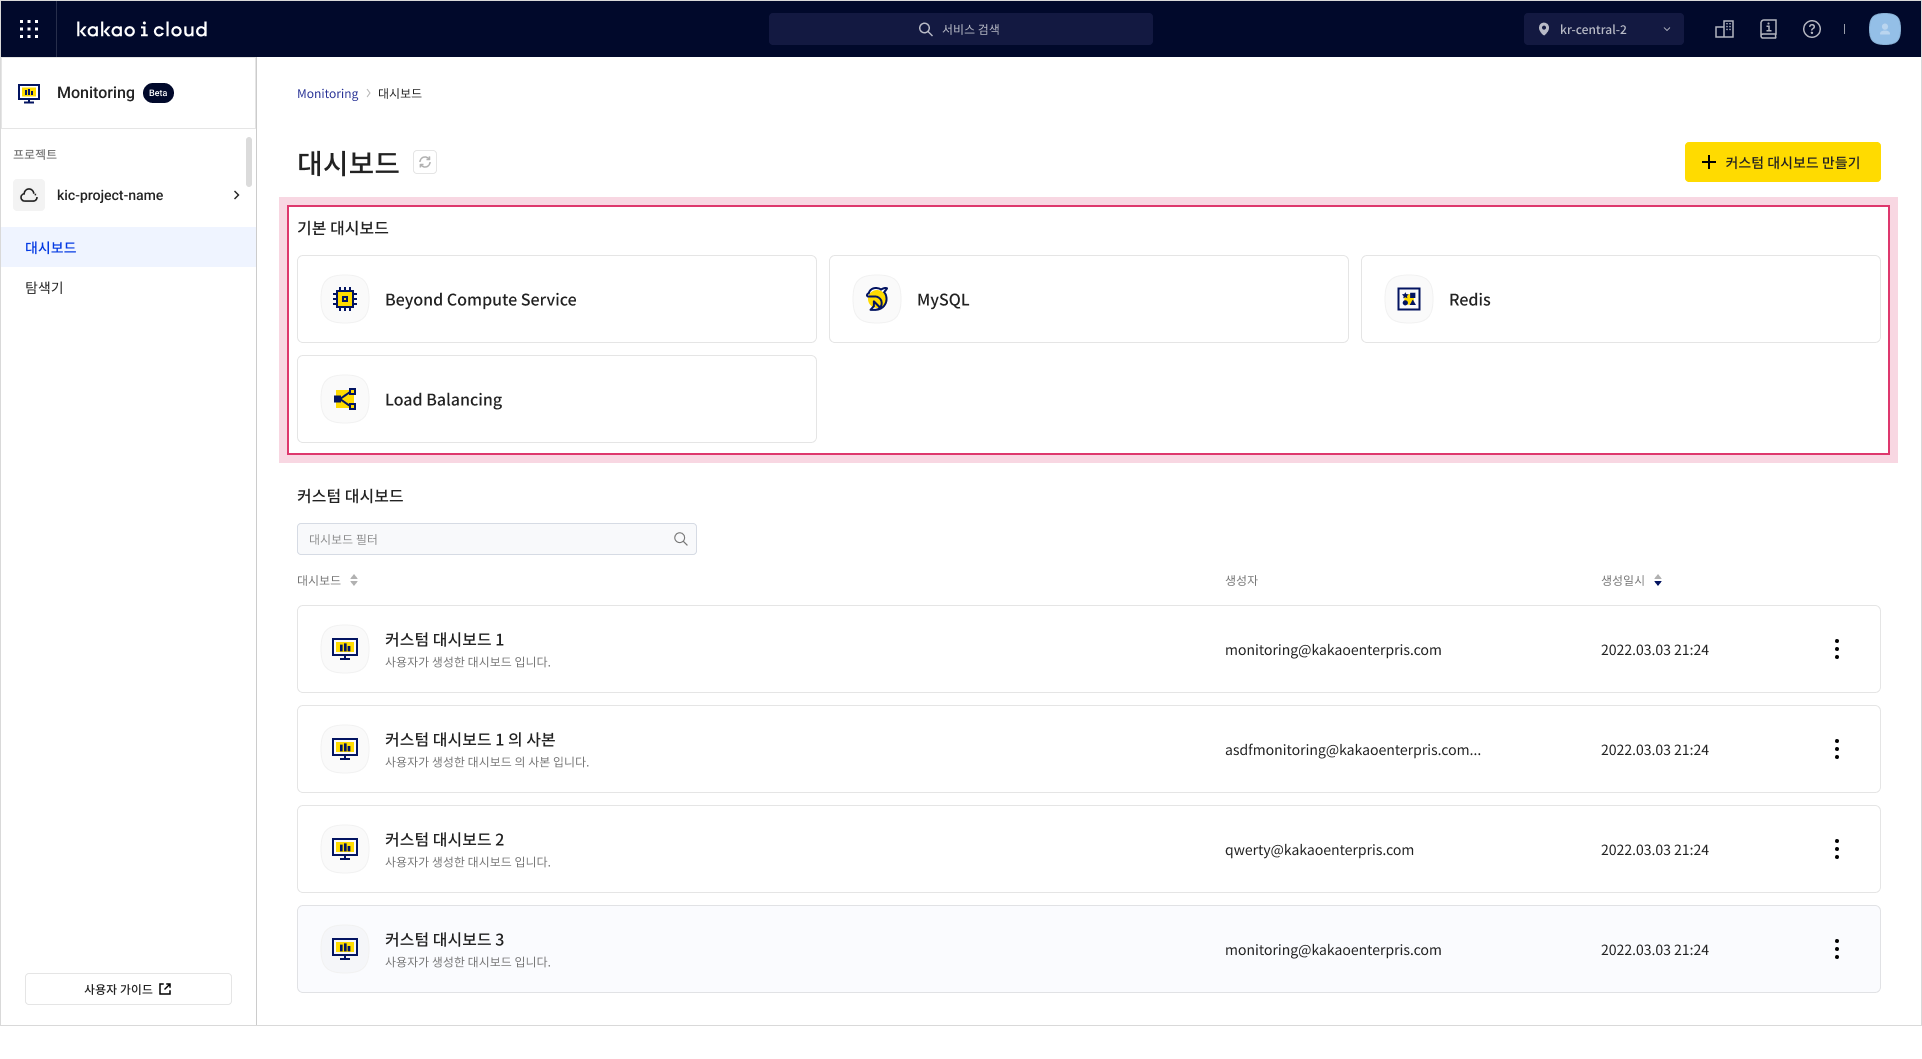Screen dimensions: 1922x1059
Task: Sort by 생성일시 column header
Action: (x=1631, y=580)
